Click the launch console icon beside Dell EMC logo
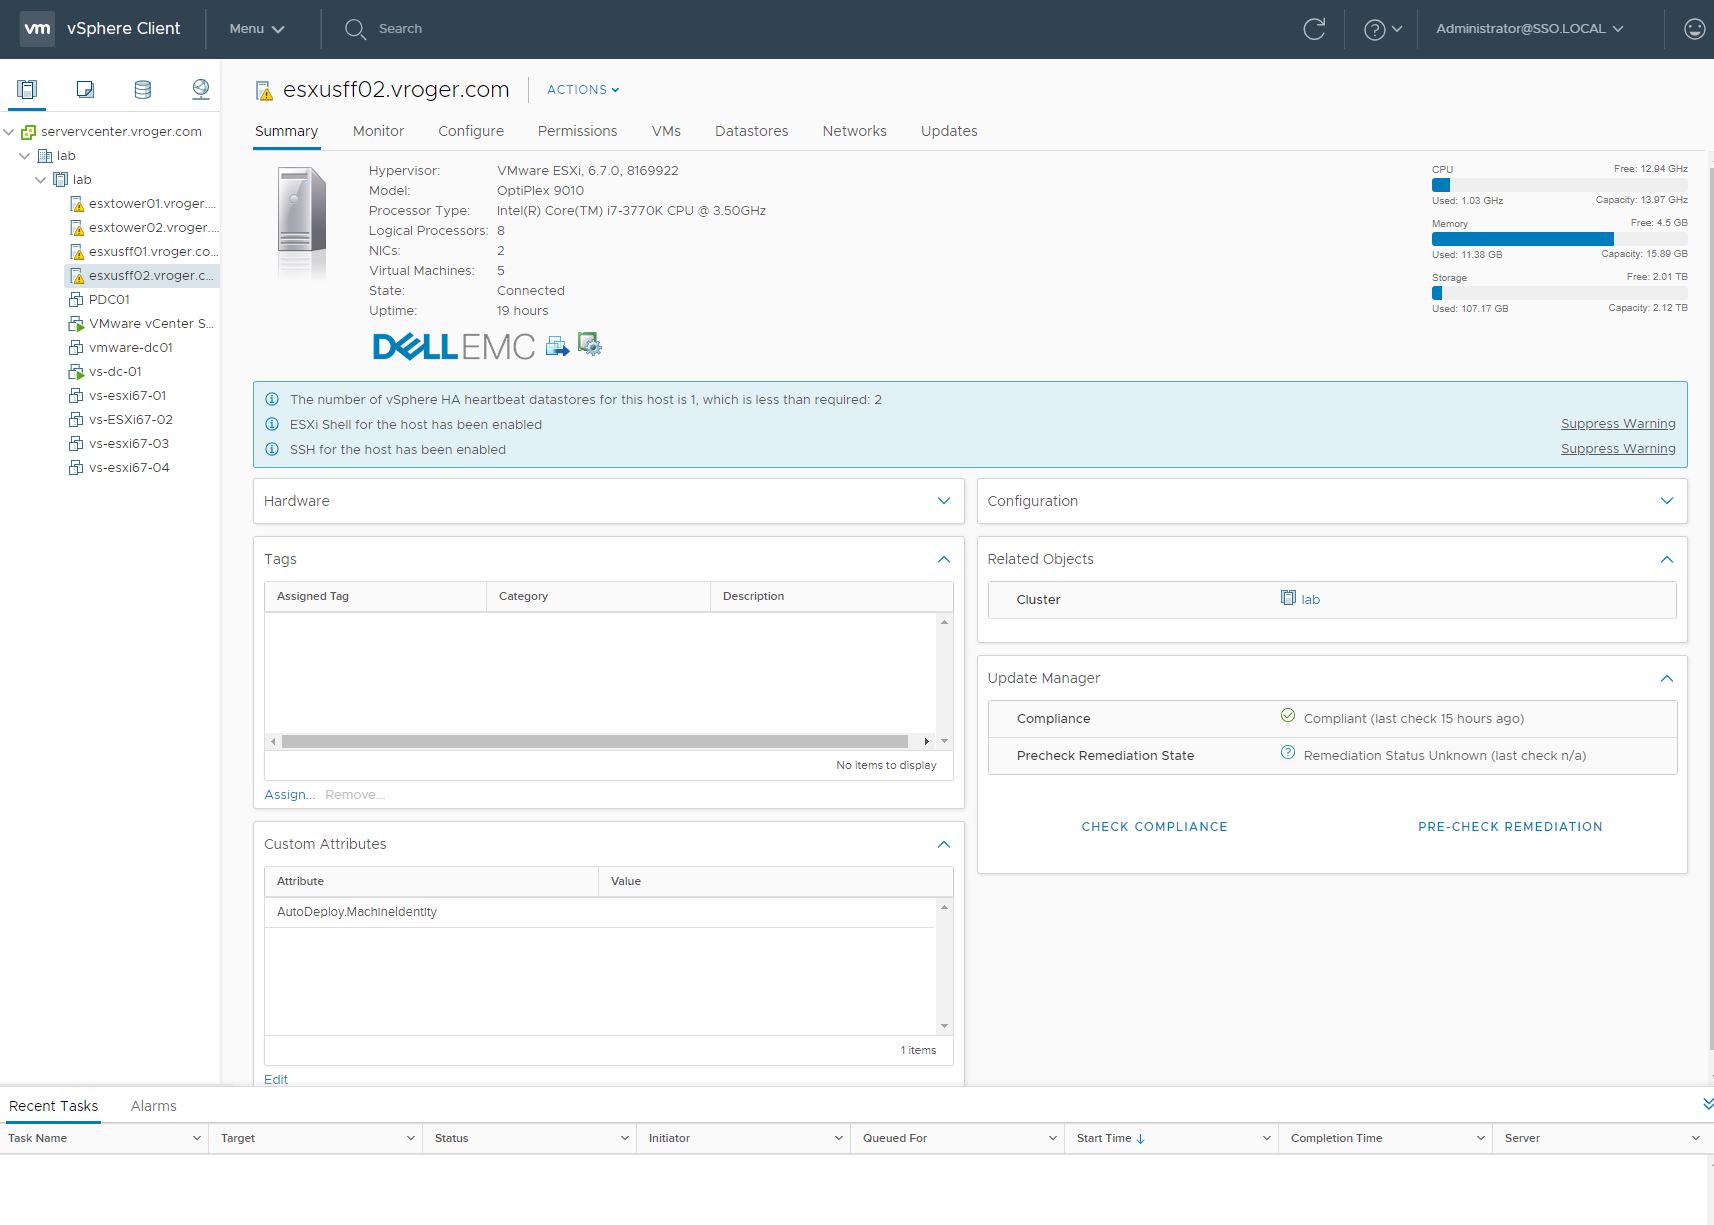Viewport: 1714px width, 1225px height. (557, 346)
